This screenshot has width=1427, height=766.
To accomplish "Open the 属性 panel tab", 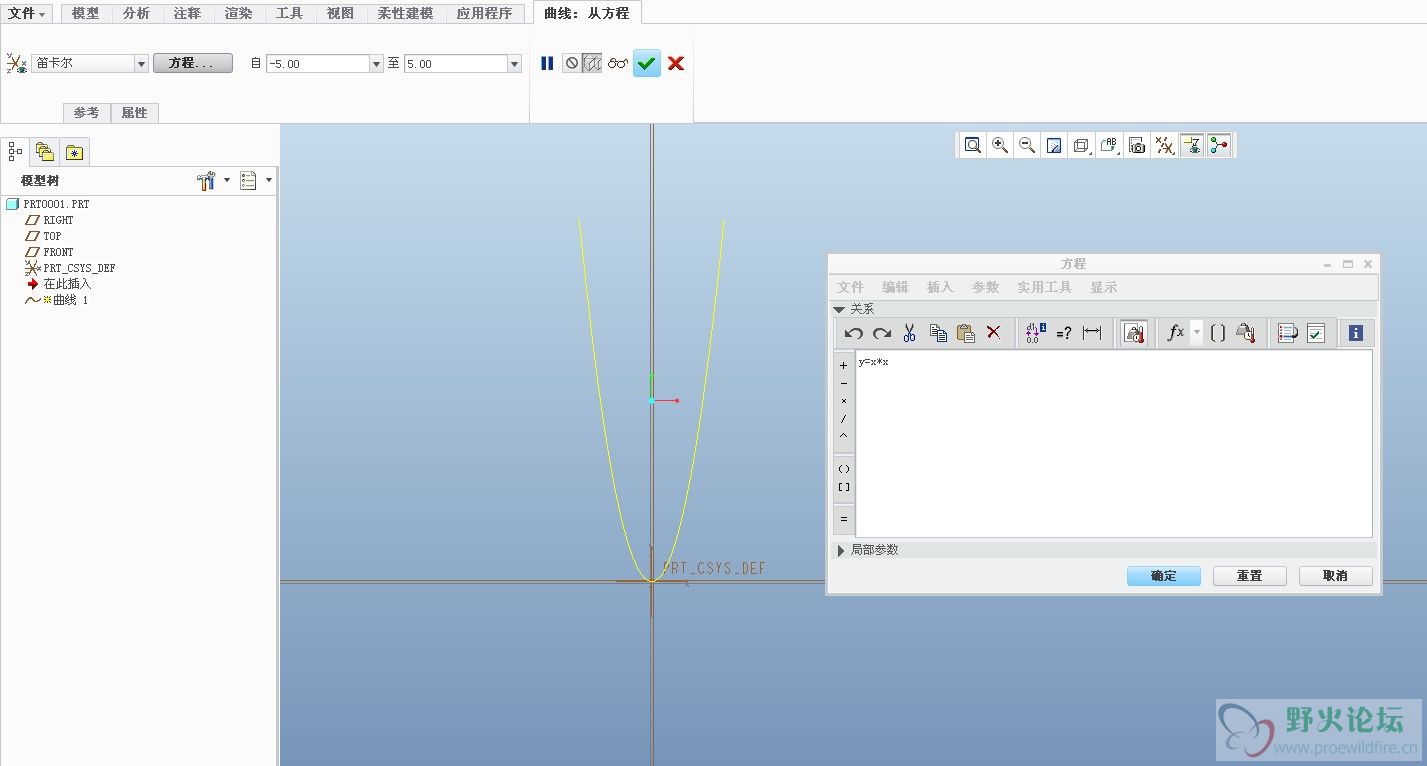I will 134,113.
